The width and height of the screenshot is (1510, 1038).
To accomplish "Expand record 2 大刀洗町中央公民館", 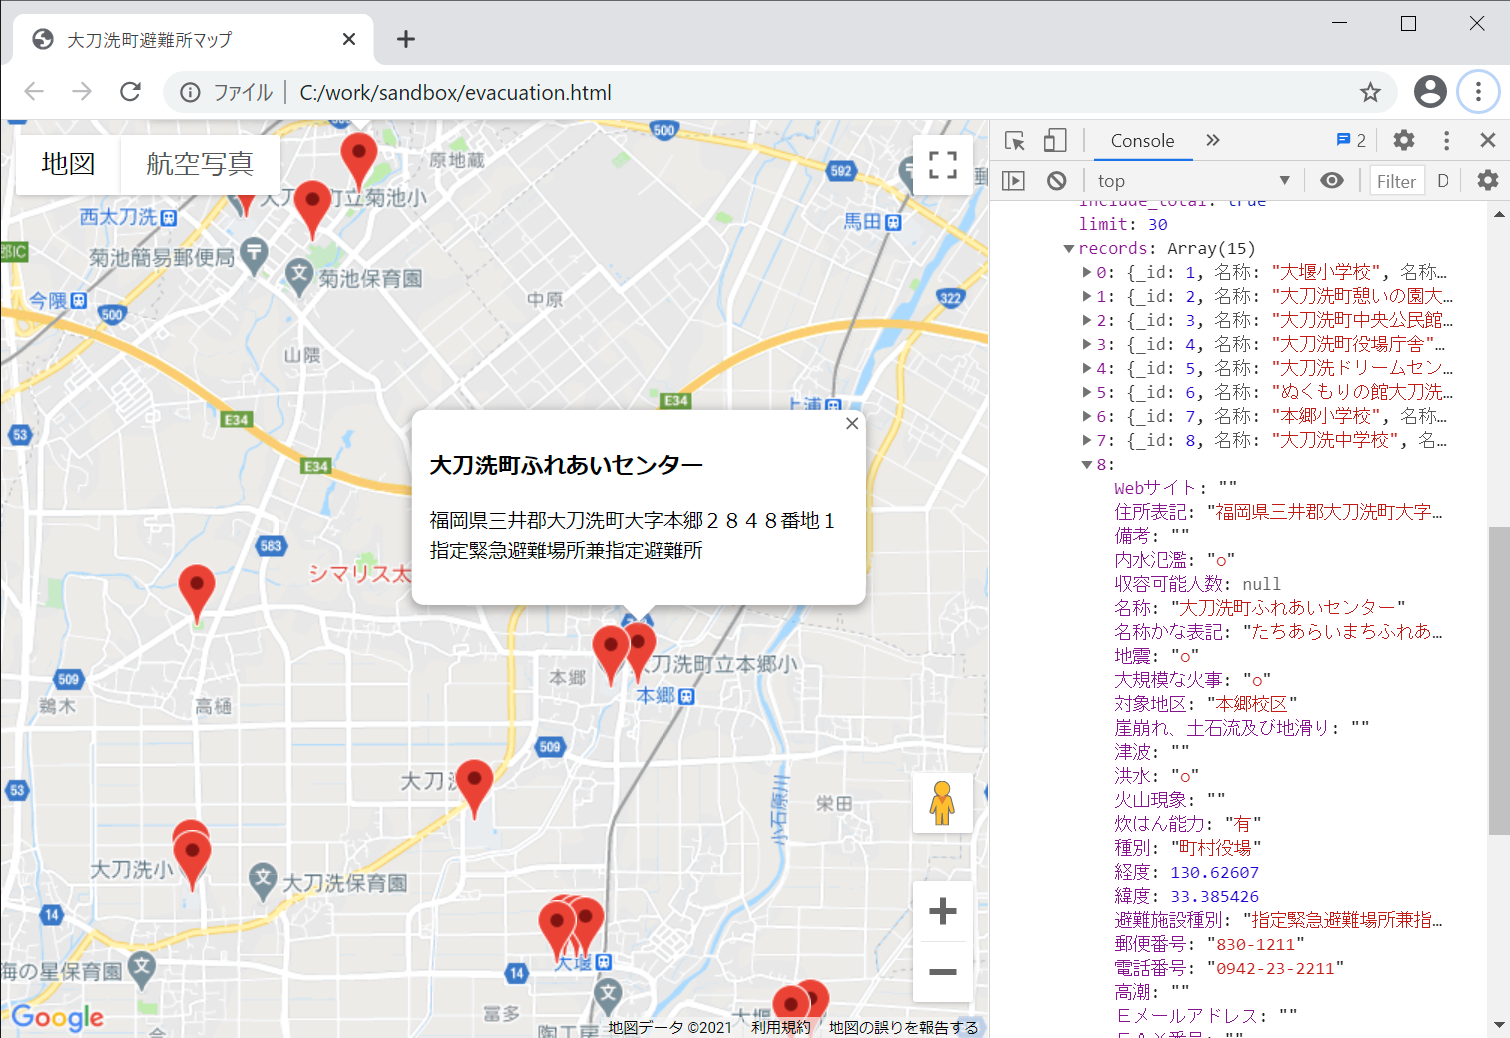I will click(1087, 320).
